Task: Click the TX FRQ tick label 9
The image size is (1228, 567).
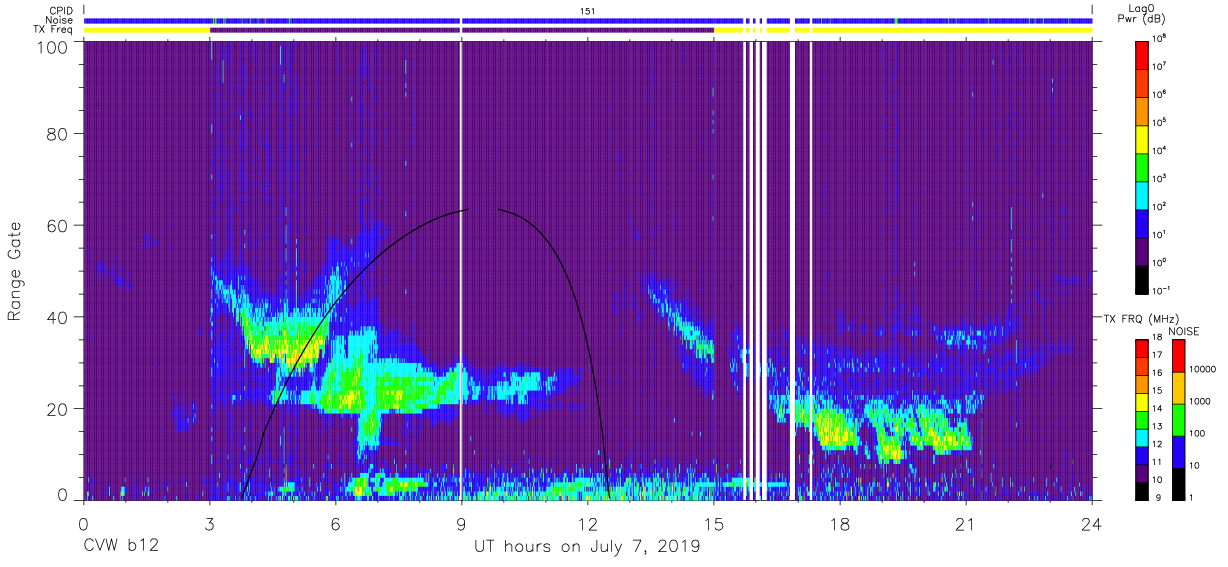Action: pos(1160,498)
